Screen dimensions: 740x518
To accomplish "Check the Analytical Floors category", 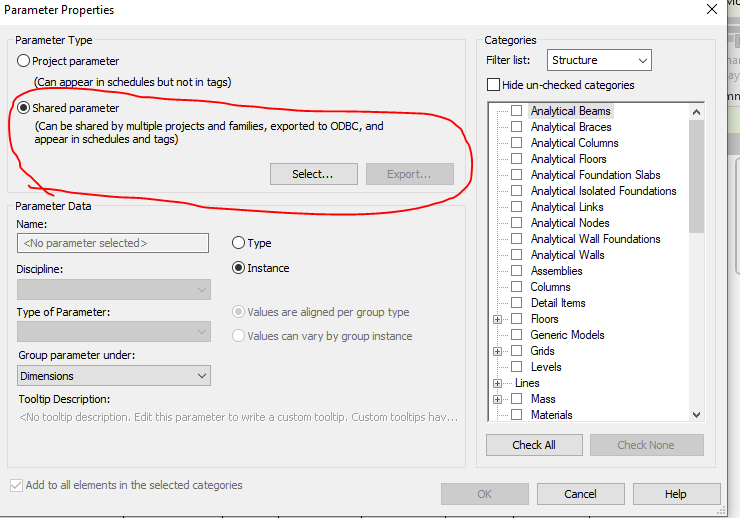I will tap(517, 159).
